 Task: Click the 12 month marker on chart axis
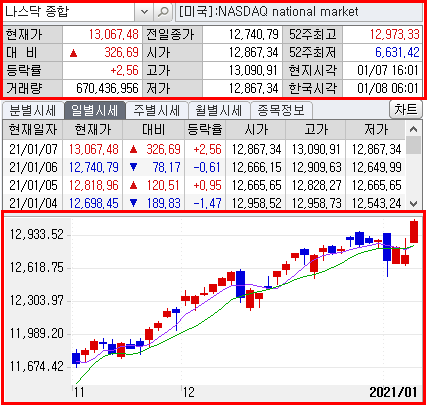click(188, 392)
